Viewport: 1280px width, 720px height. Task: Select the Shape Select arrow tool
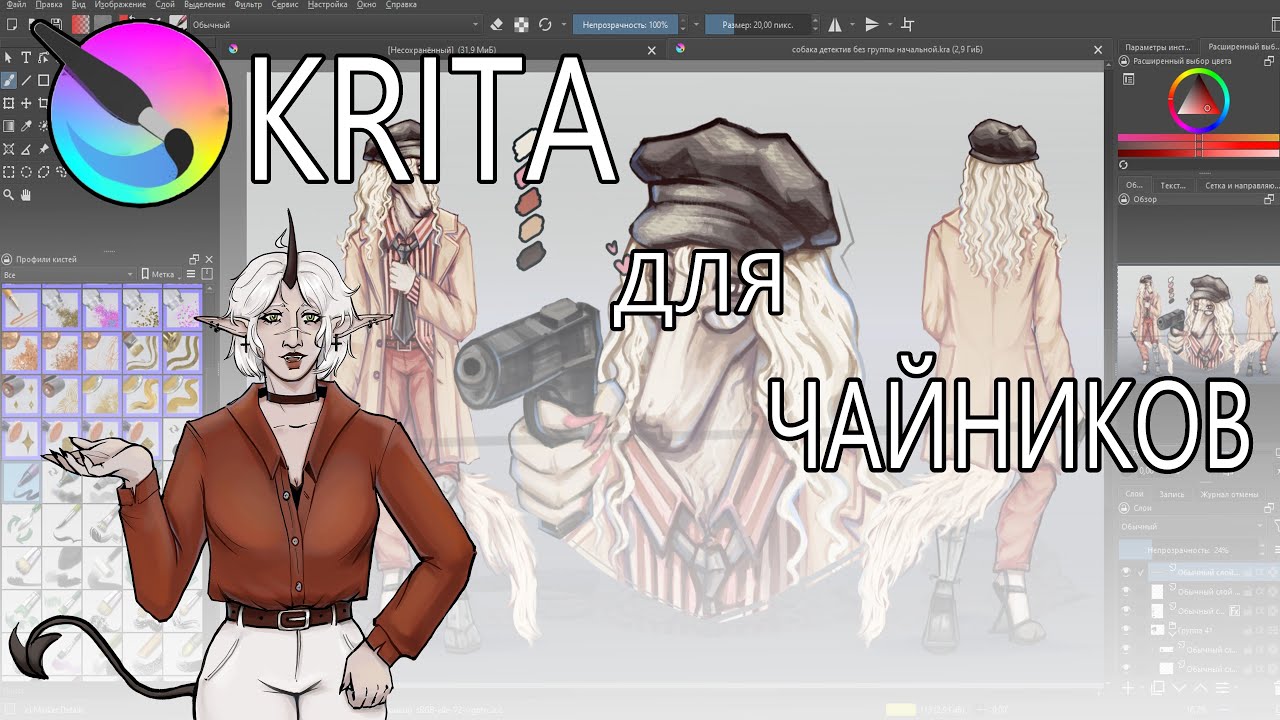tap(8, 57)
